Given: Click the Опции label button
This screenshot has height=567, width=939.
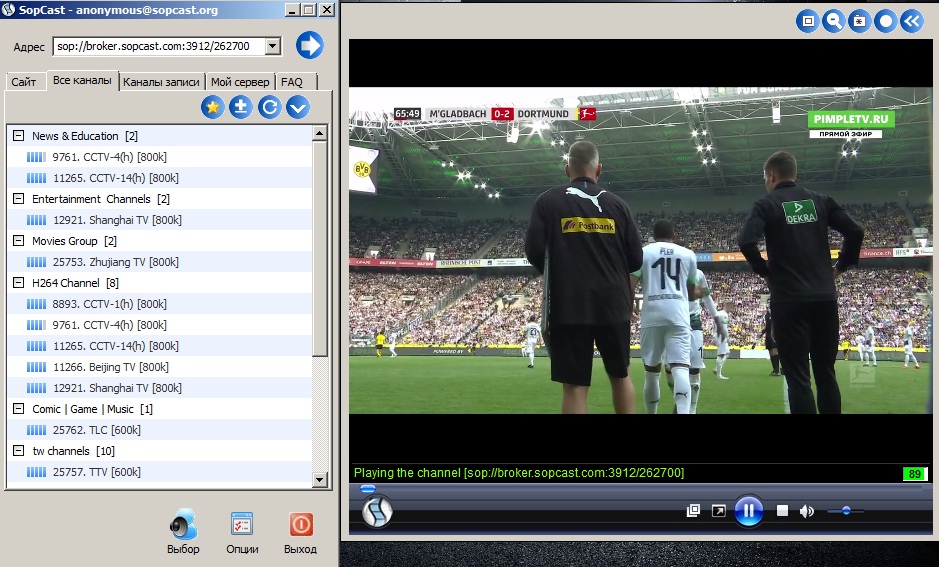Looking at the screenshot, I should (x=242, y=549).
